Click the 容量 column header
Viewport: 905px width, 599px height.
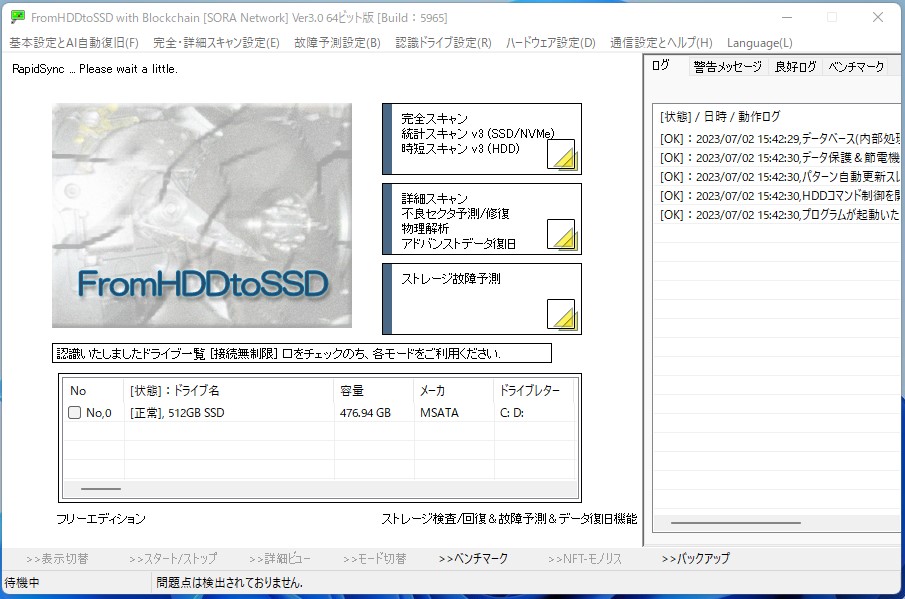[x=373, y=391]
